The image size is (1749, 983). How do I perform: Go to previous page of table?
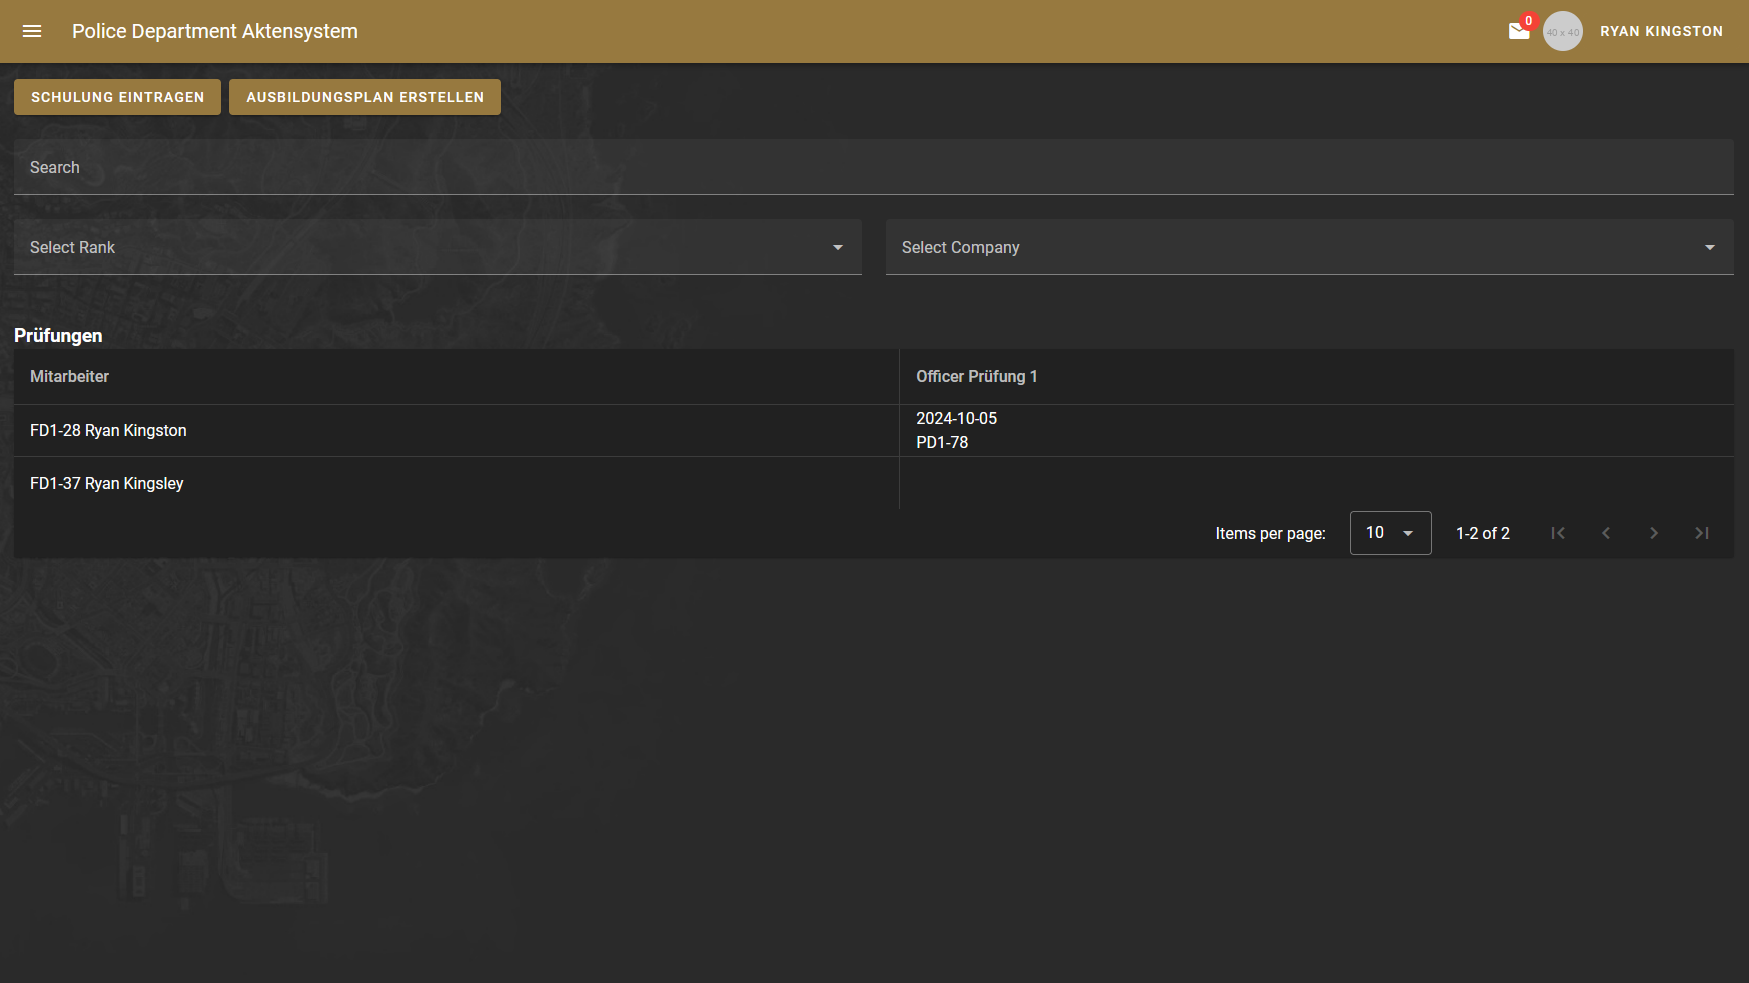[x=1606, y=533]
